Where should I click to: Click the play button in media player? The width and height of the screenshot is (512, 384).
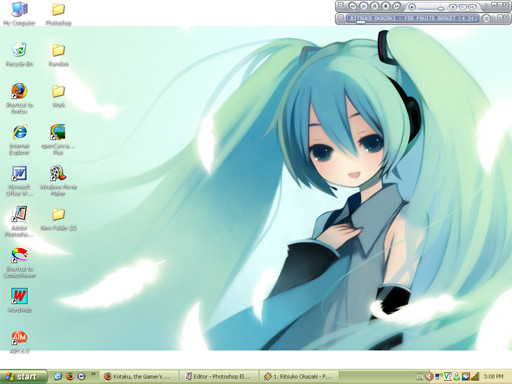[x=364, y=6]
